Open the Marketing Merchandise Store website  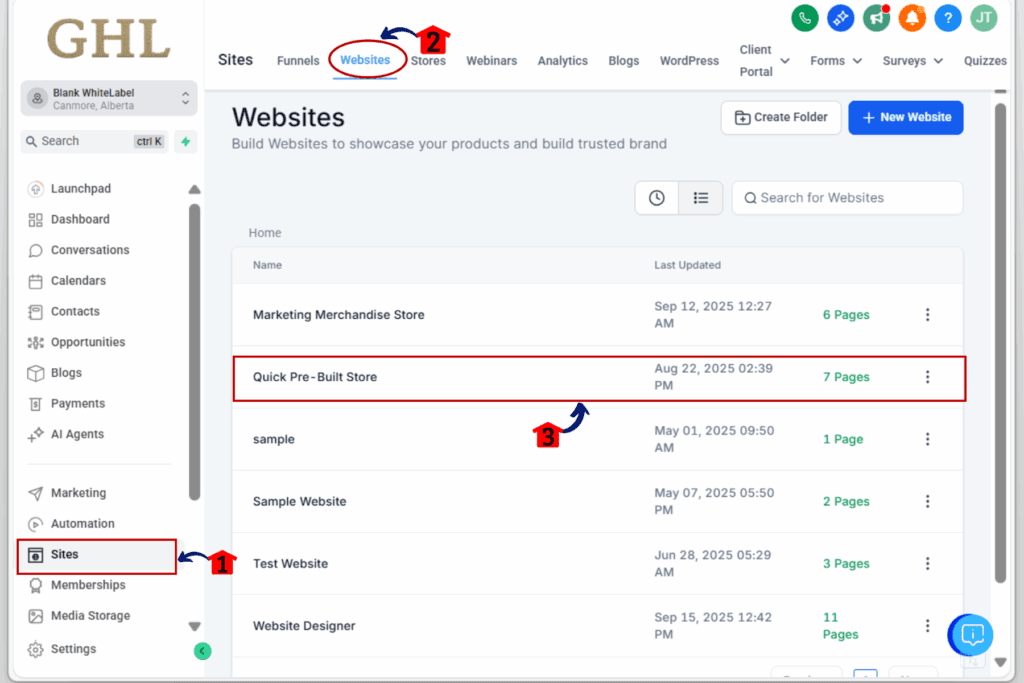338,315
